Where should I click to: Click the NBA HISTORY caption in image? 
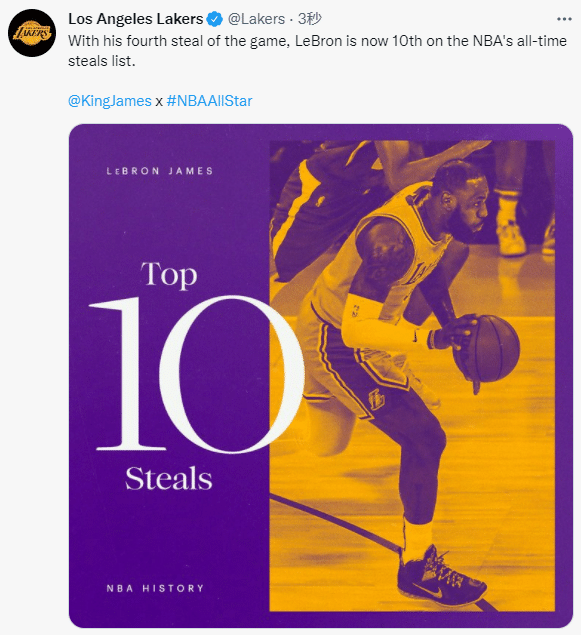pos(155,588)
